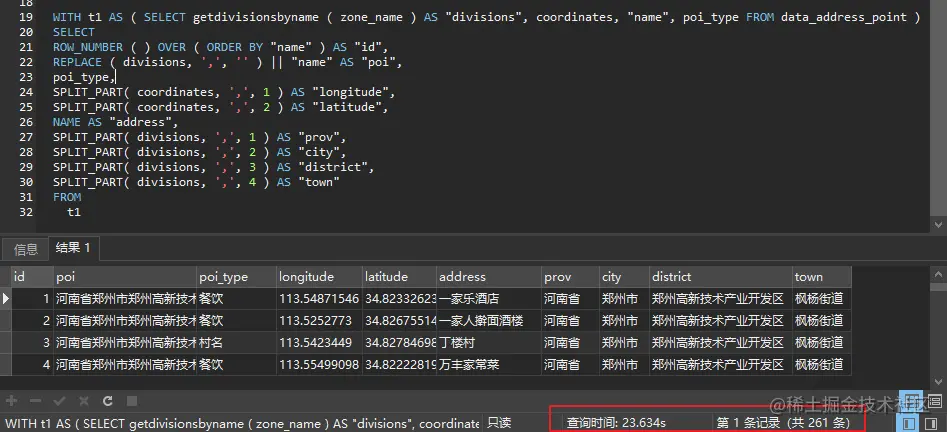947x432 pixels.
Task: Click the id cell of row 4
Action: pos(32,365)
